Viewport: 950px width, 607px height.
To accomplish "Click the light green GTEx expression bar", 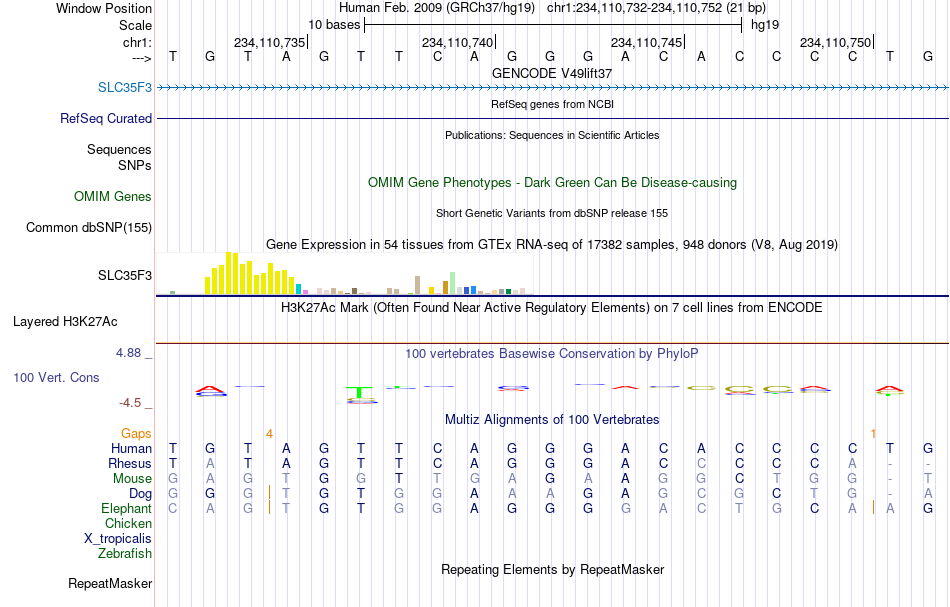I will (x=452, y=283).
